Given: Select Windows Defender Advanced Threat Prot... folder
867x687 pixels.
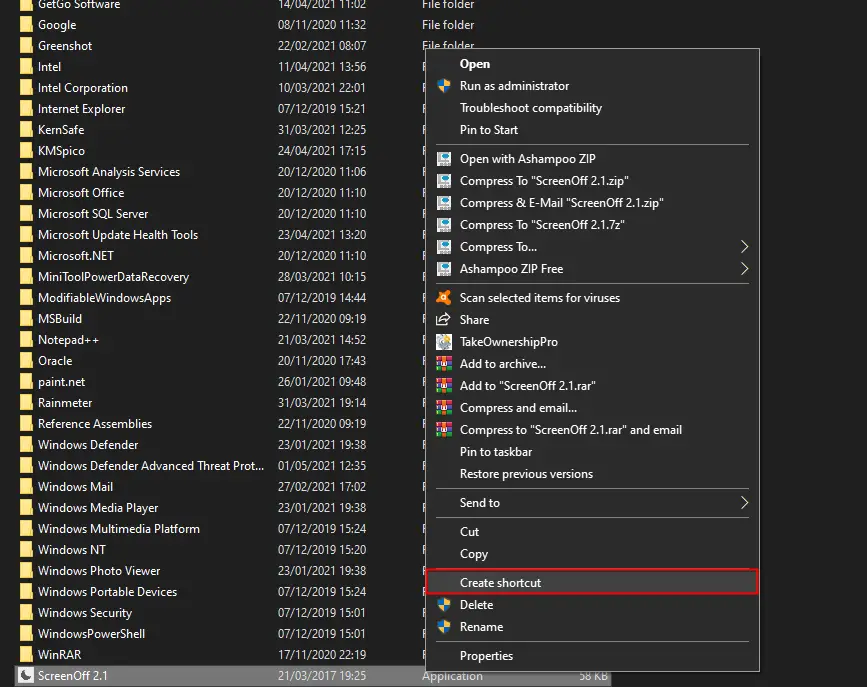Looking at the screenshot, I should pyautogui.click(x=151, y=466).
